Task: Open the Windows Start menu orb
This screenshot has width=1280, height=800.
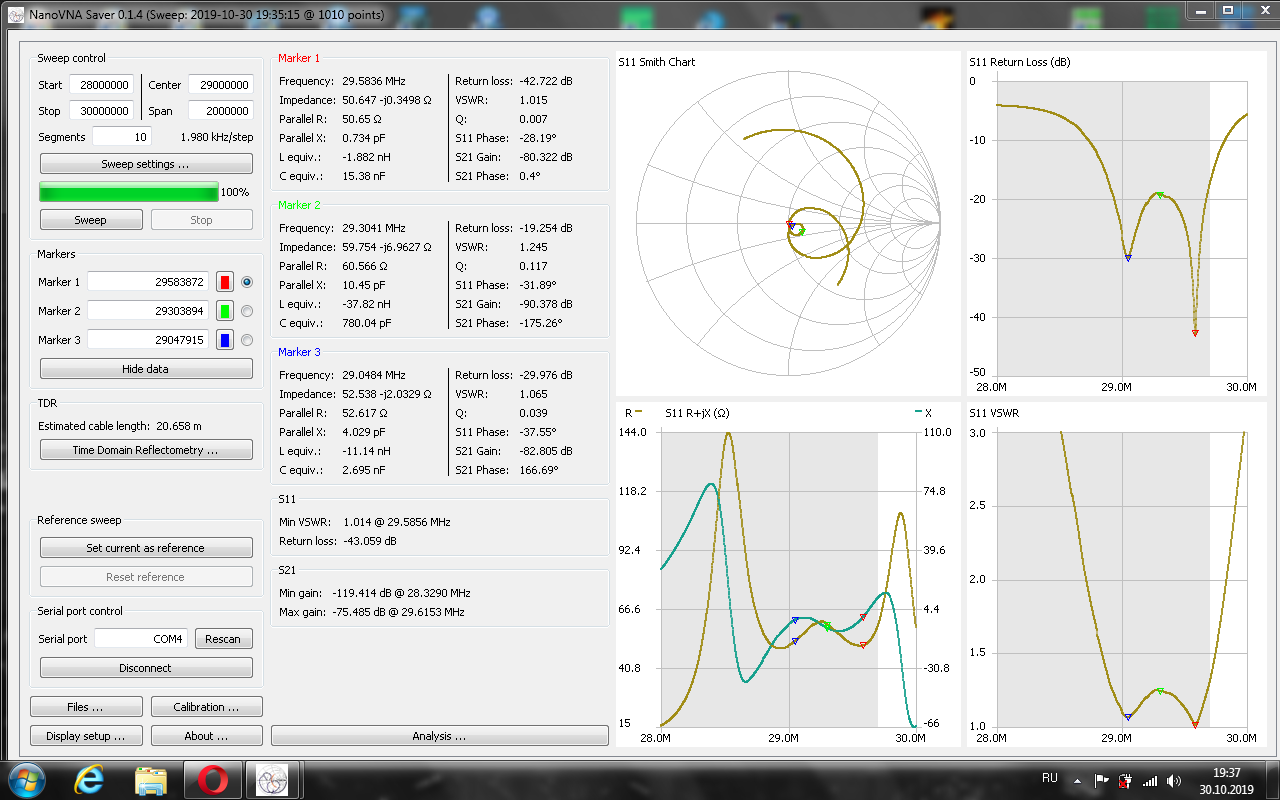Action: pyautogui.click(x=26, y=780)
